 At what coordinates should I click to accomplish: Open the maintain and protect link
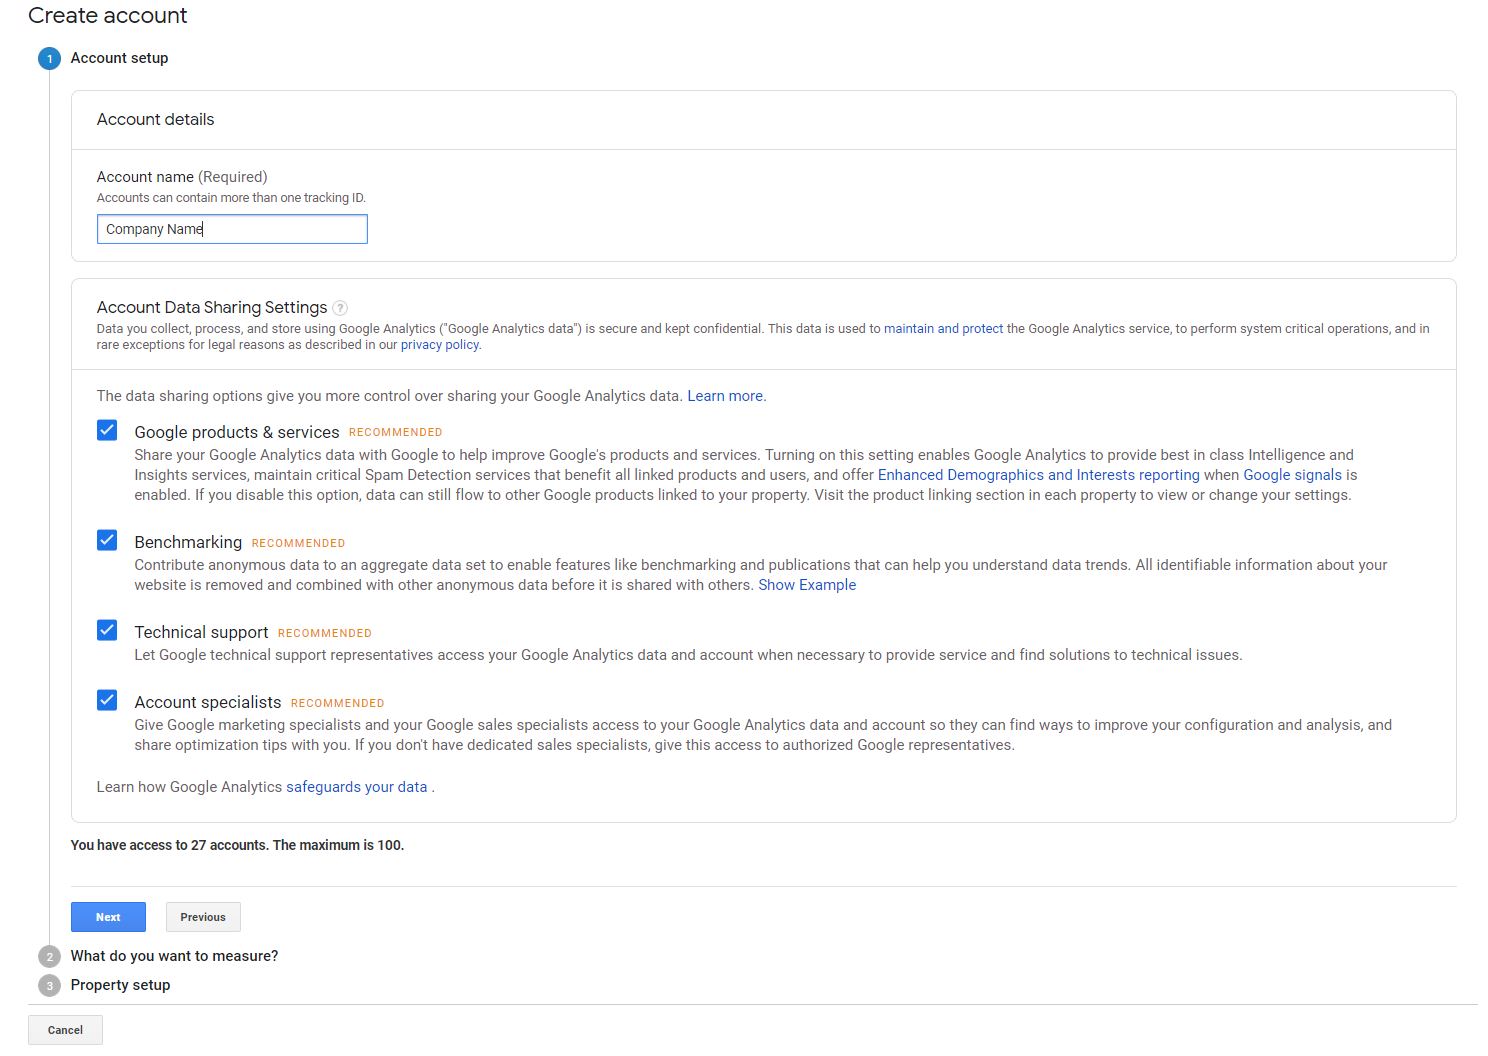[x=943, y=329]
